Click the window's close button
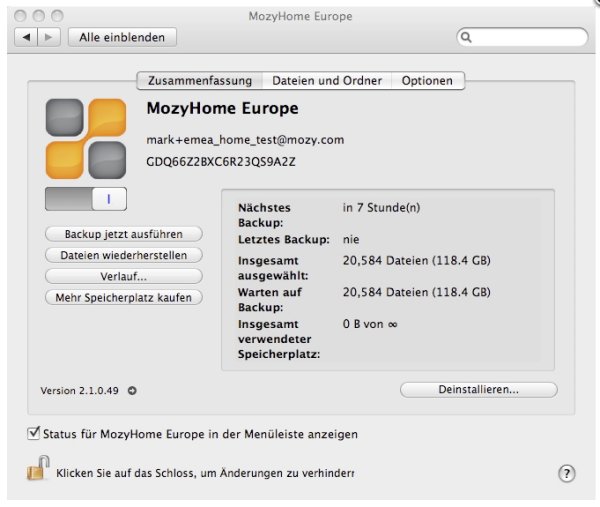 [20, 16]
